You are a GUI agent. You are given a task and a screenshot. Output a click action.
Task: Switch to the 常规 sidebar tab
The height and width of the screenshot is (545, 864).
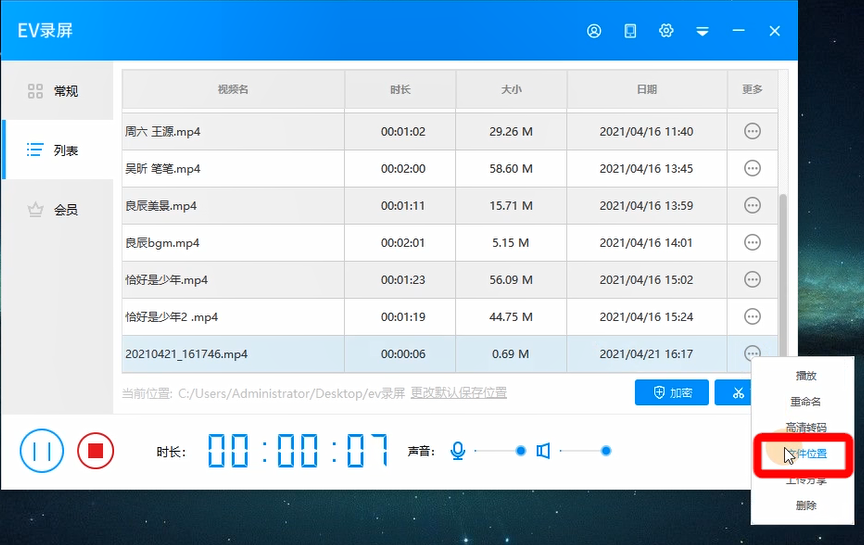point(57,90)
